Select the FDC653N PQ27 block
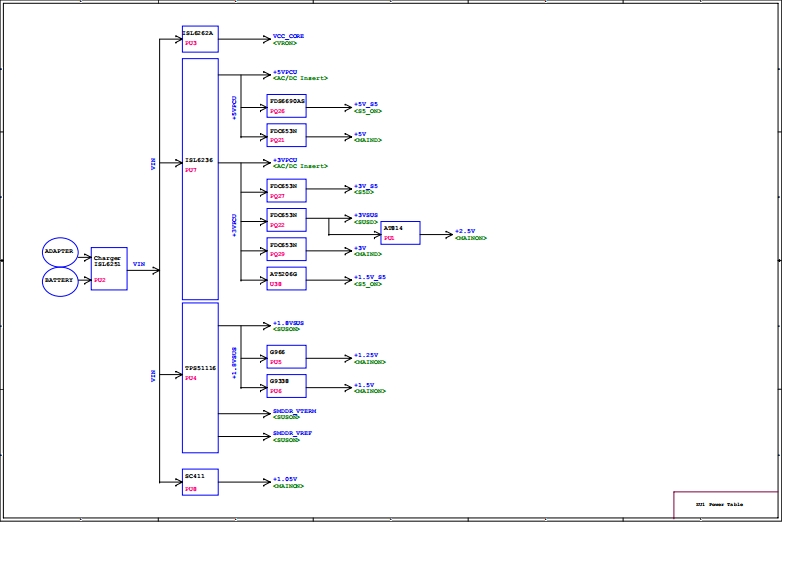Viewport: 793px width, 561px height. pyautogui.click(x=287, y=191)
